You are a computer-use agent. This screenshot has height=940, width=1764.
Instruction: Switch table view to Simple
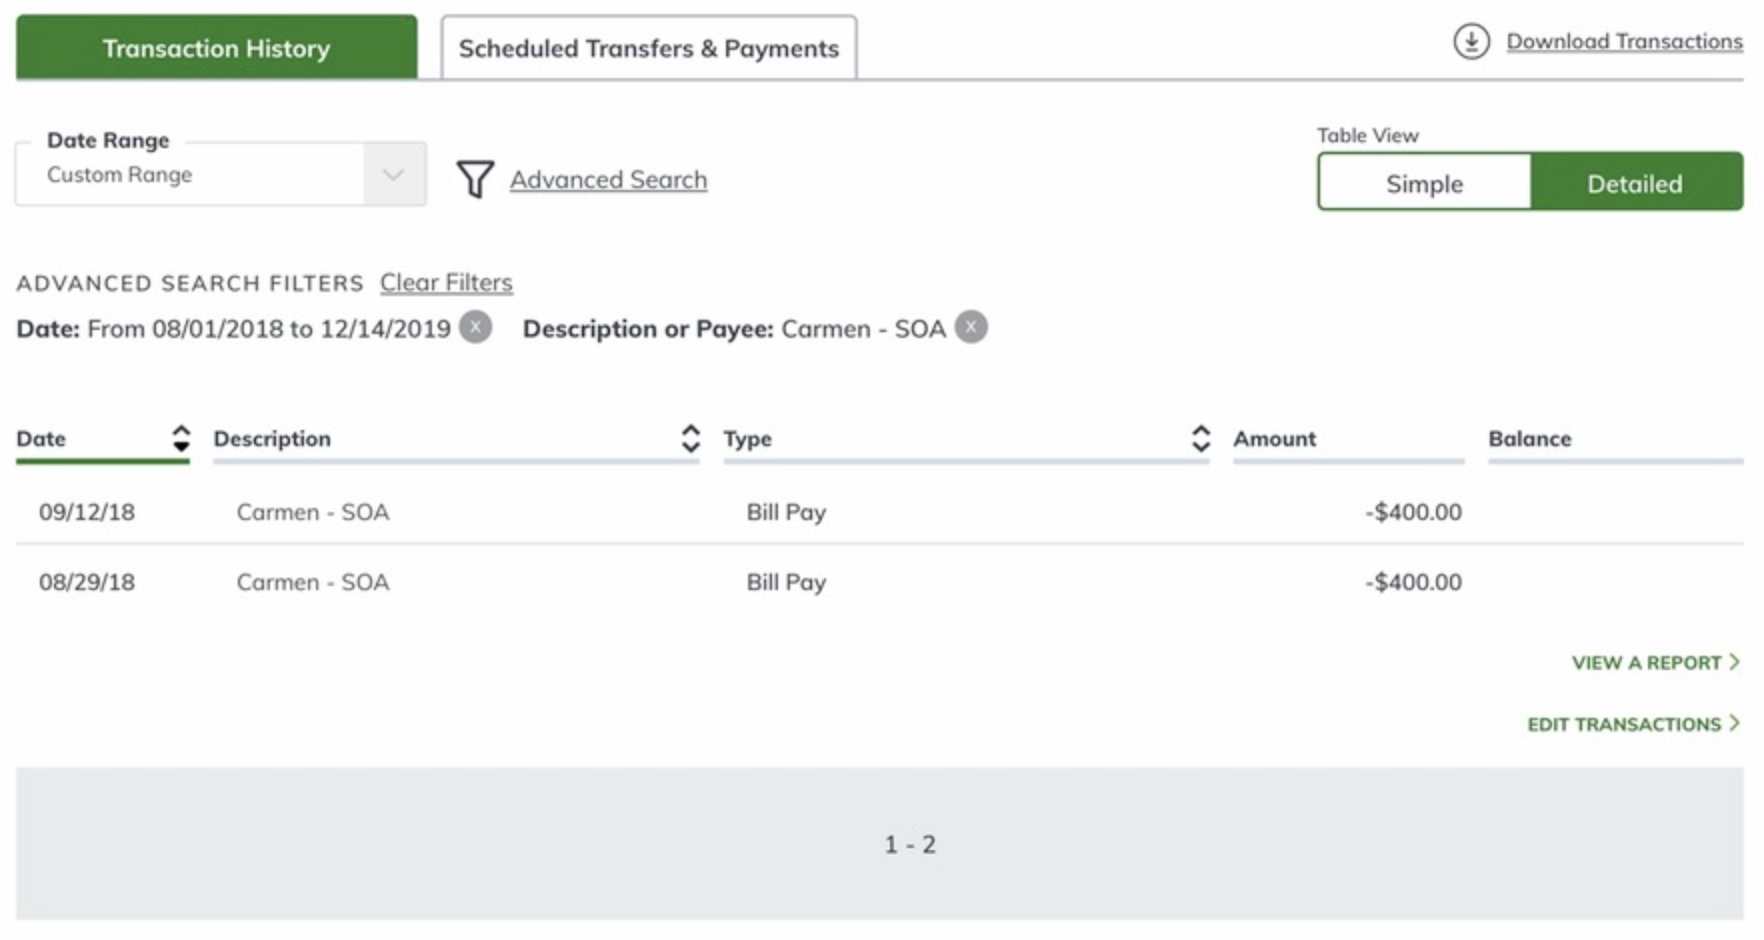tap(1424, 183)
